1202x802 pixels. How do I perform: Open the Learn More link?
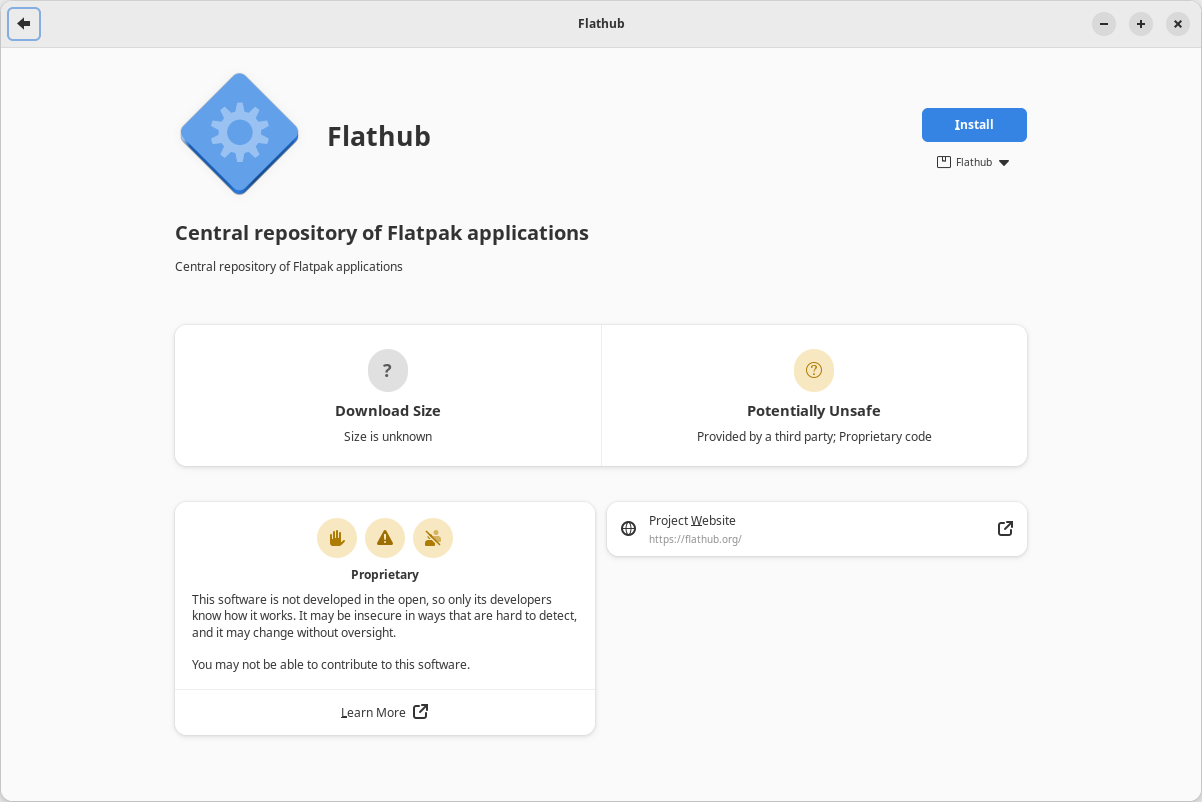(374, 712)
